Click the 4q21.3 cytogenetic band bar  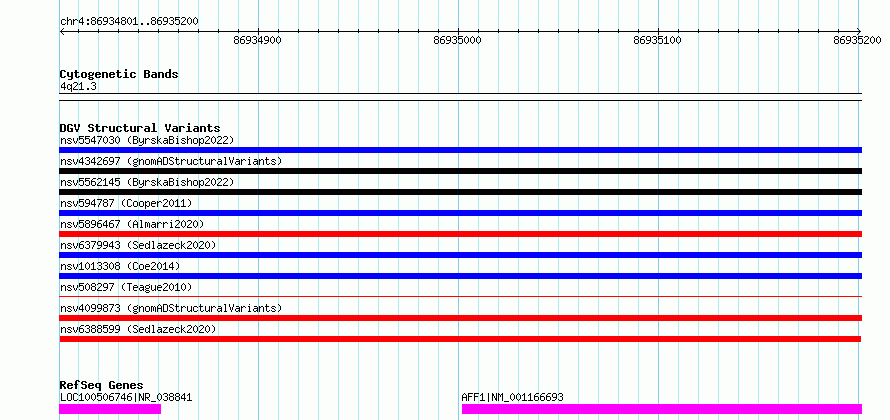[460, 97]
